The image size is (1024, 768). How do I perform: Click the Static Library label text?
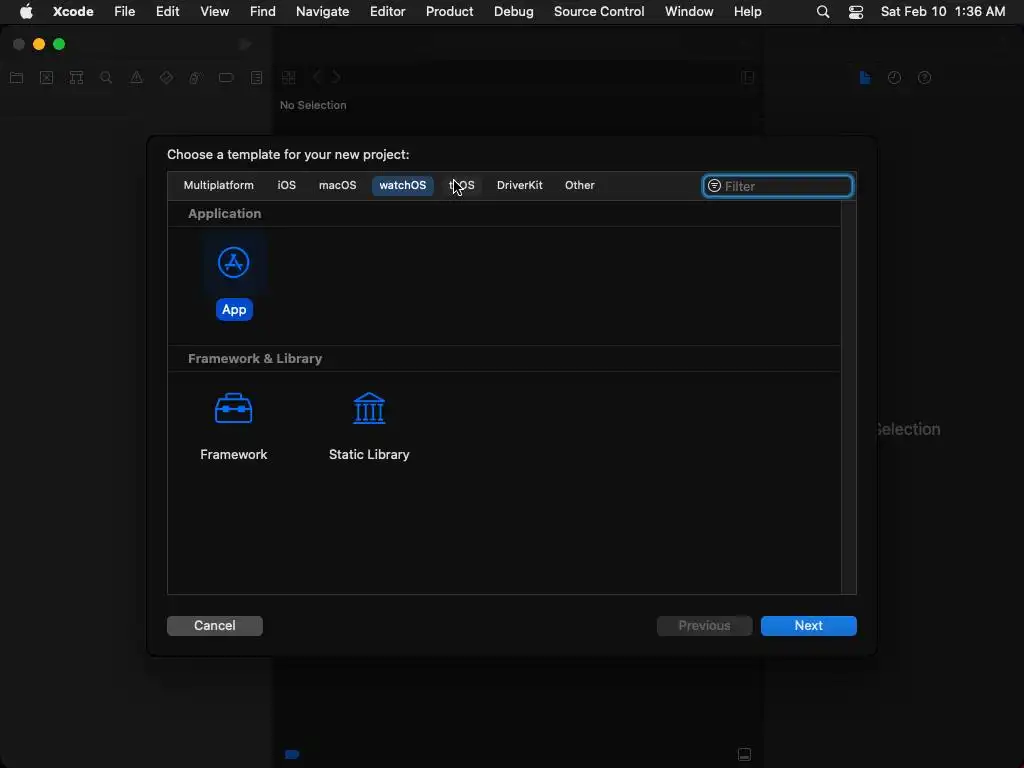click(369, 455)
